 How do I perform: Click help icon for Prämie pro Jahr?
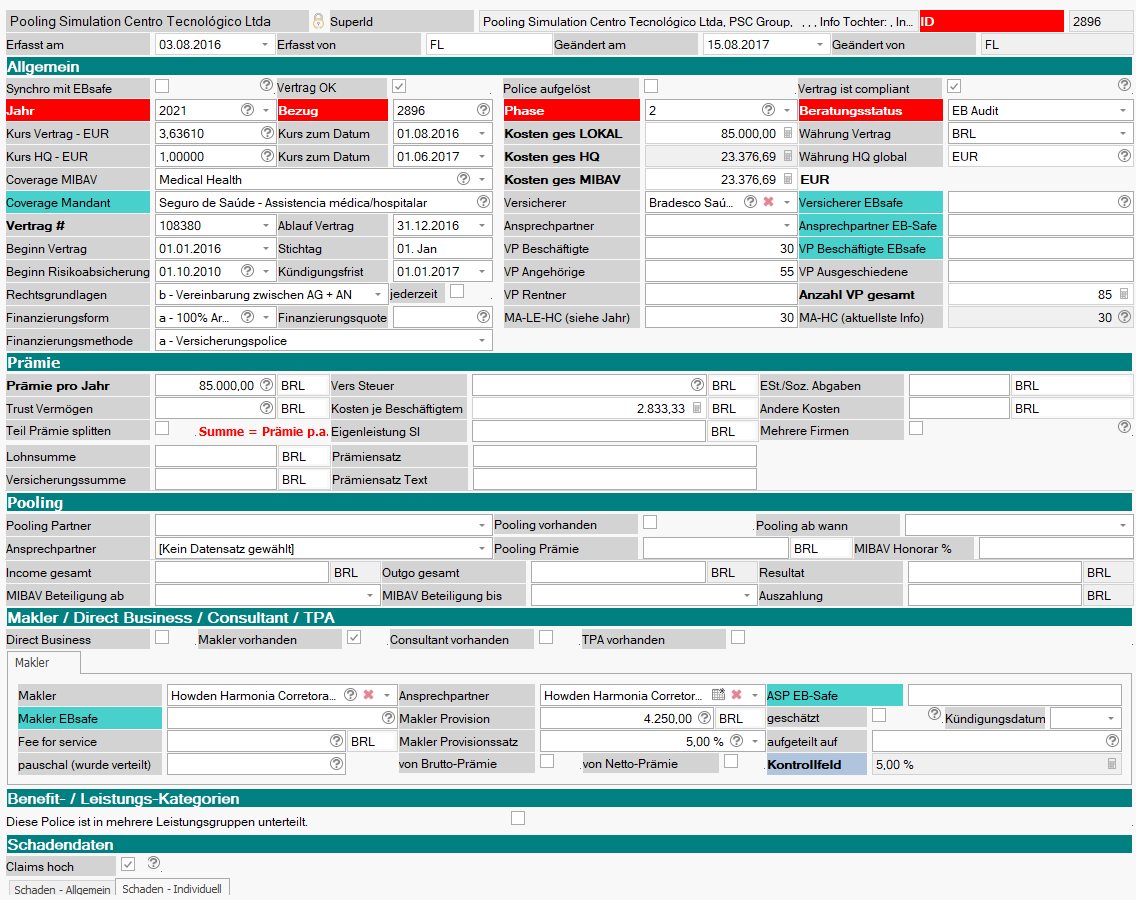tap(267, 385)
